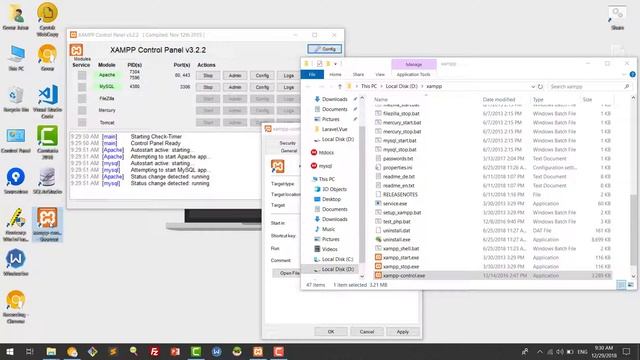Click chevron after Local Disk (D:) in address

tap(422, 87)
